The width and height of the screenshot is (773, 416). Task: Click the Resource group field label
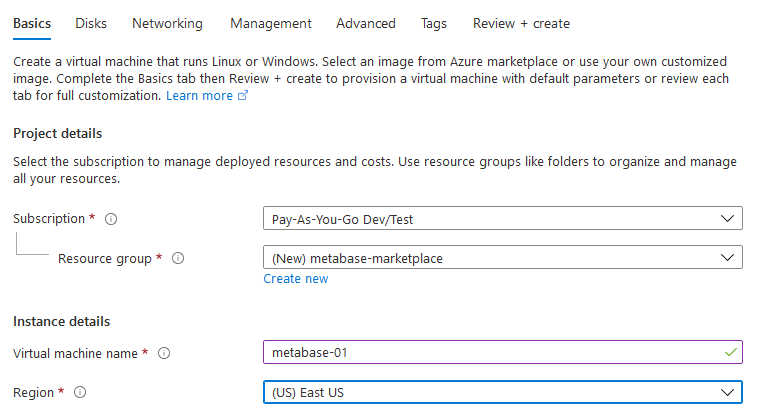pos(105,259)
